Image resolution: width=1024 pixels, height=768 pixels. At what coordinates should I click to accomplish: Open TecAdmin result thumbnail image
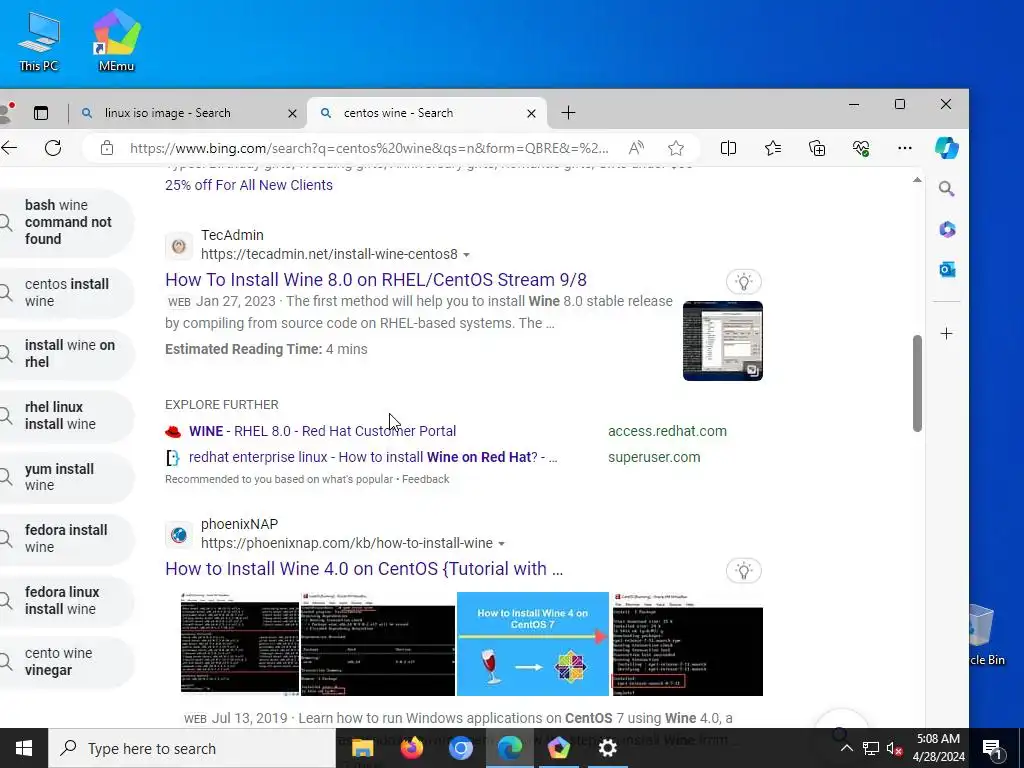(722, 341)
